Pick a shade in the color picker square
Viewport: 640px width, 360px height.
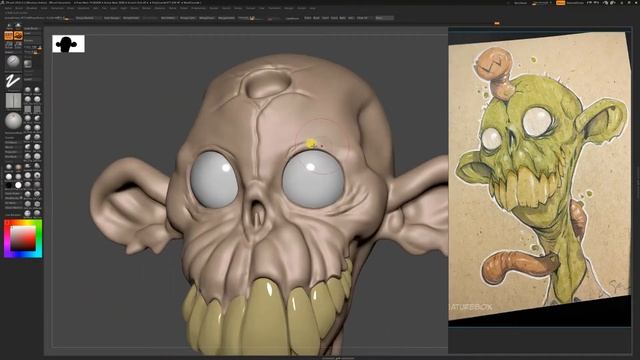[x=23, y=238]
